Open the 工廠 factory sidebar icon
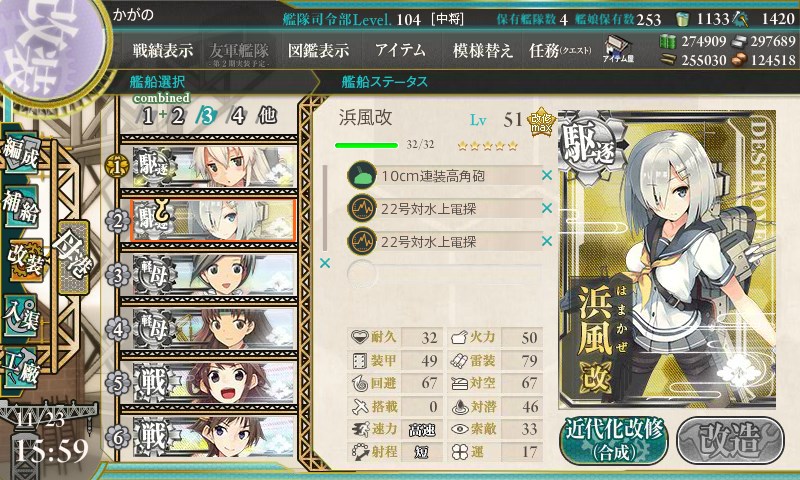Screen dimensions: 800x480 click(x=21, y=368)
